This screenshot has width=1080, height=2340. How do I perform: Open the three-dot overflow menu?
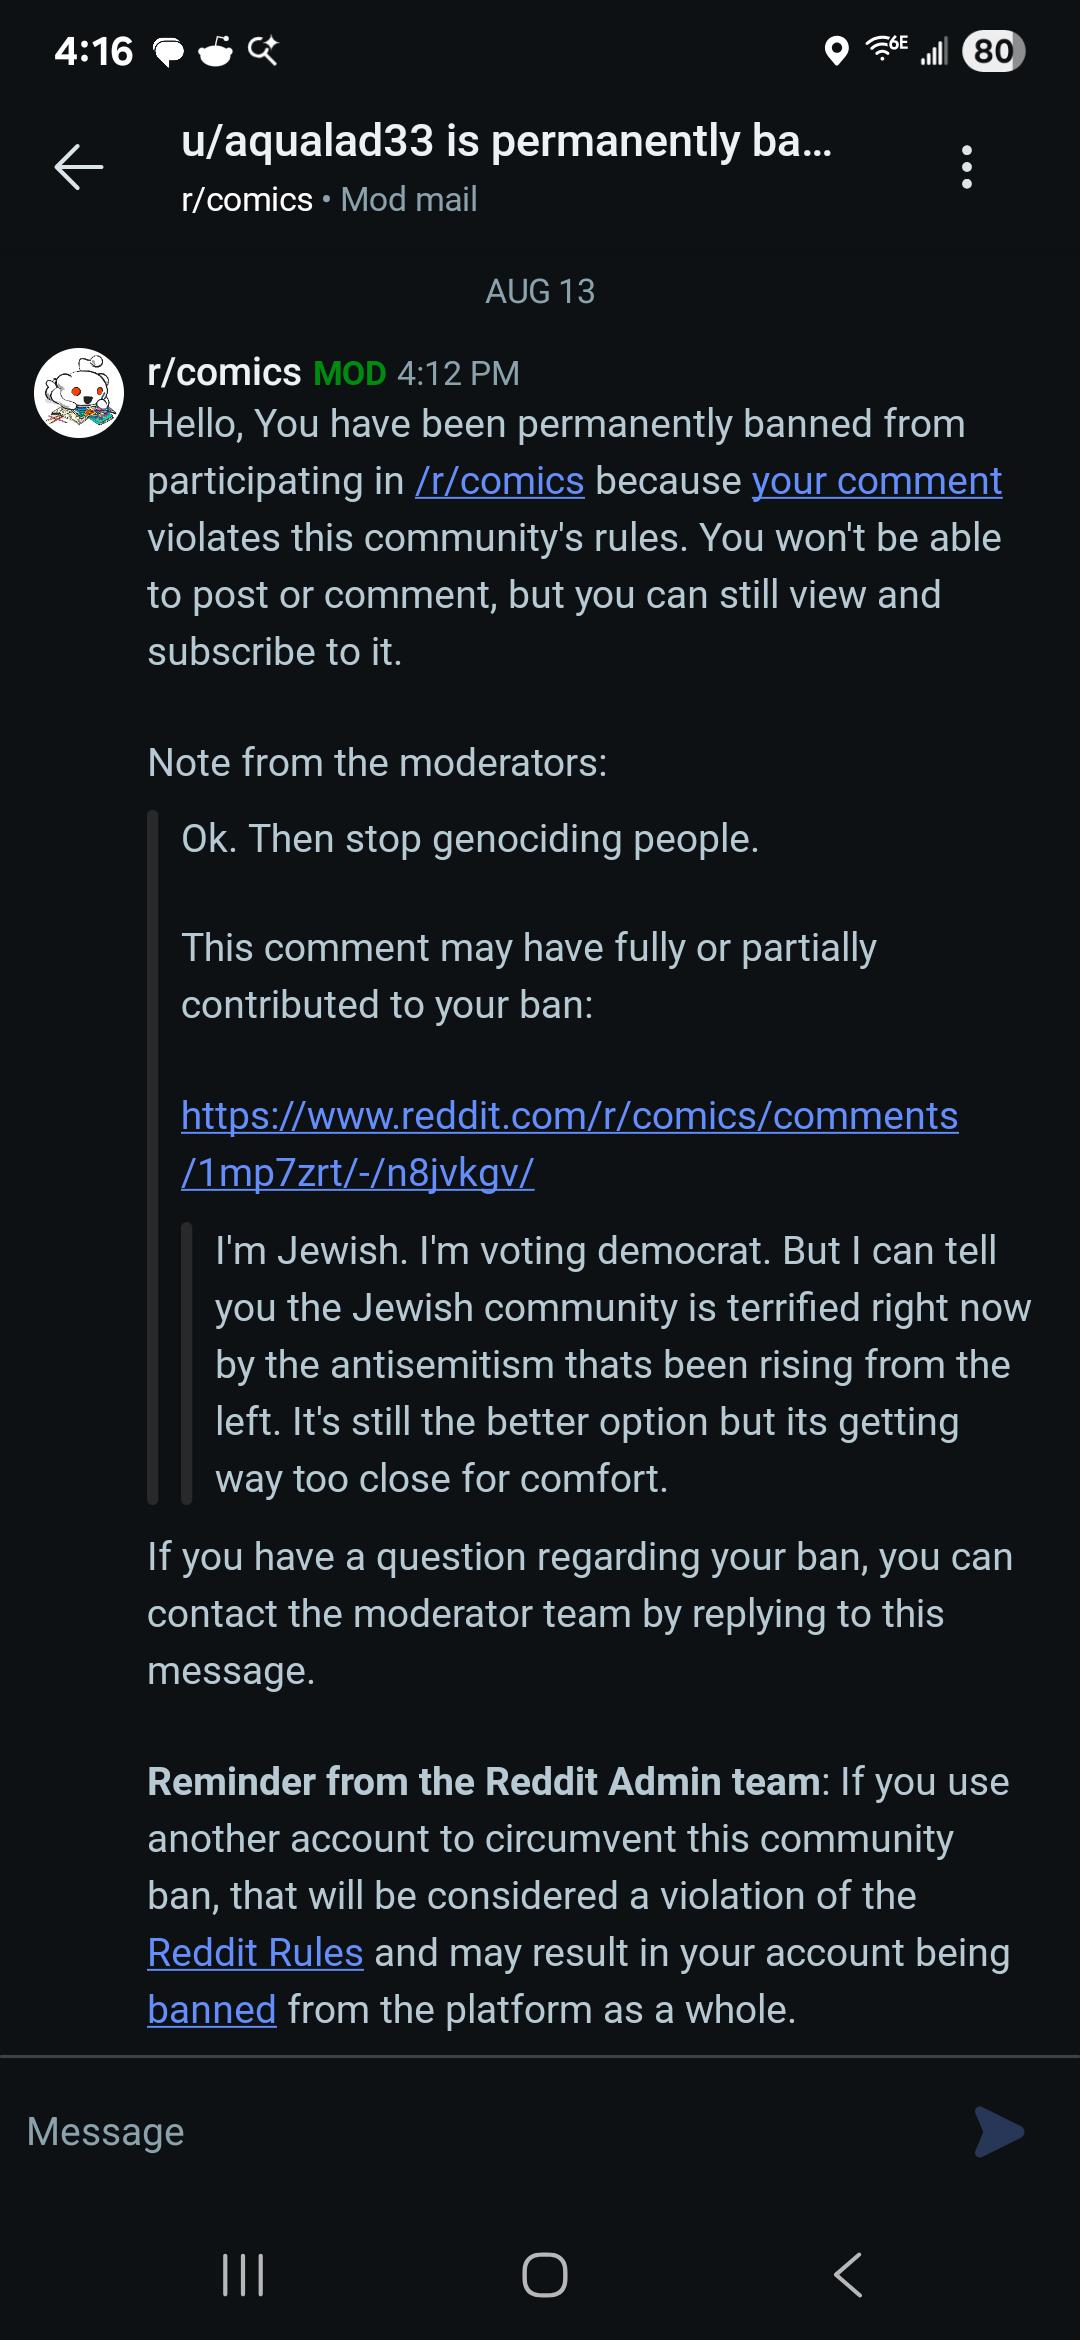[x=966, y=167]
